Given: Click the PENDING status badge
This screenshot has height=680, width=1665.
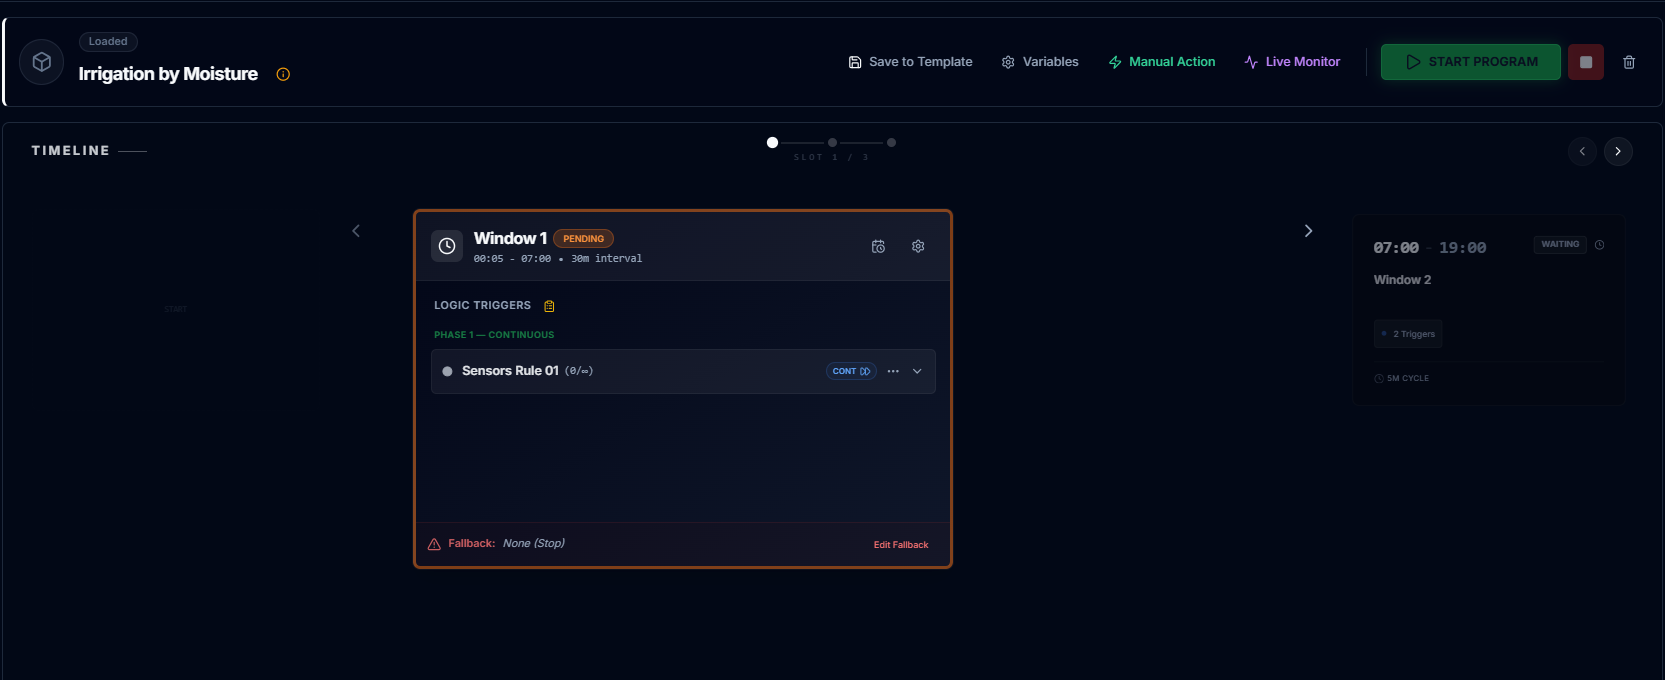Looking at the screenshot, I should click(583, 239).
